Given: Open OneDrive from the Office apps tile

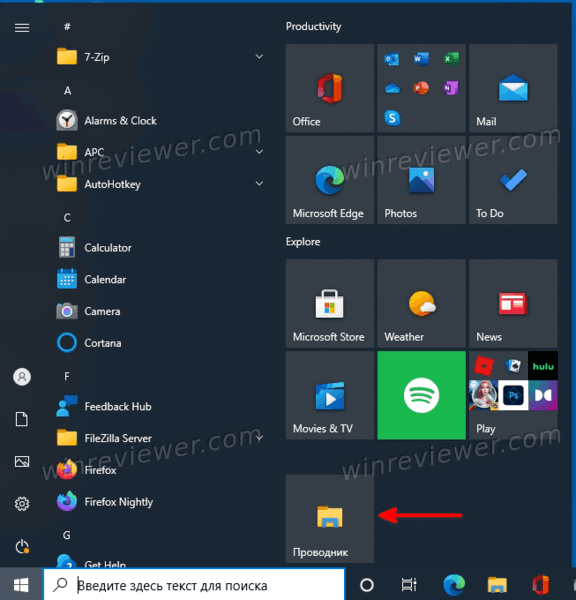Looking at the screenshot, I should coord(392,89).
